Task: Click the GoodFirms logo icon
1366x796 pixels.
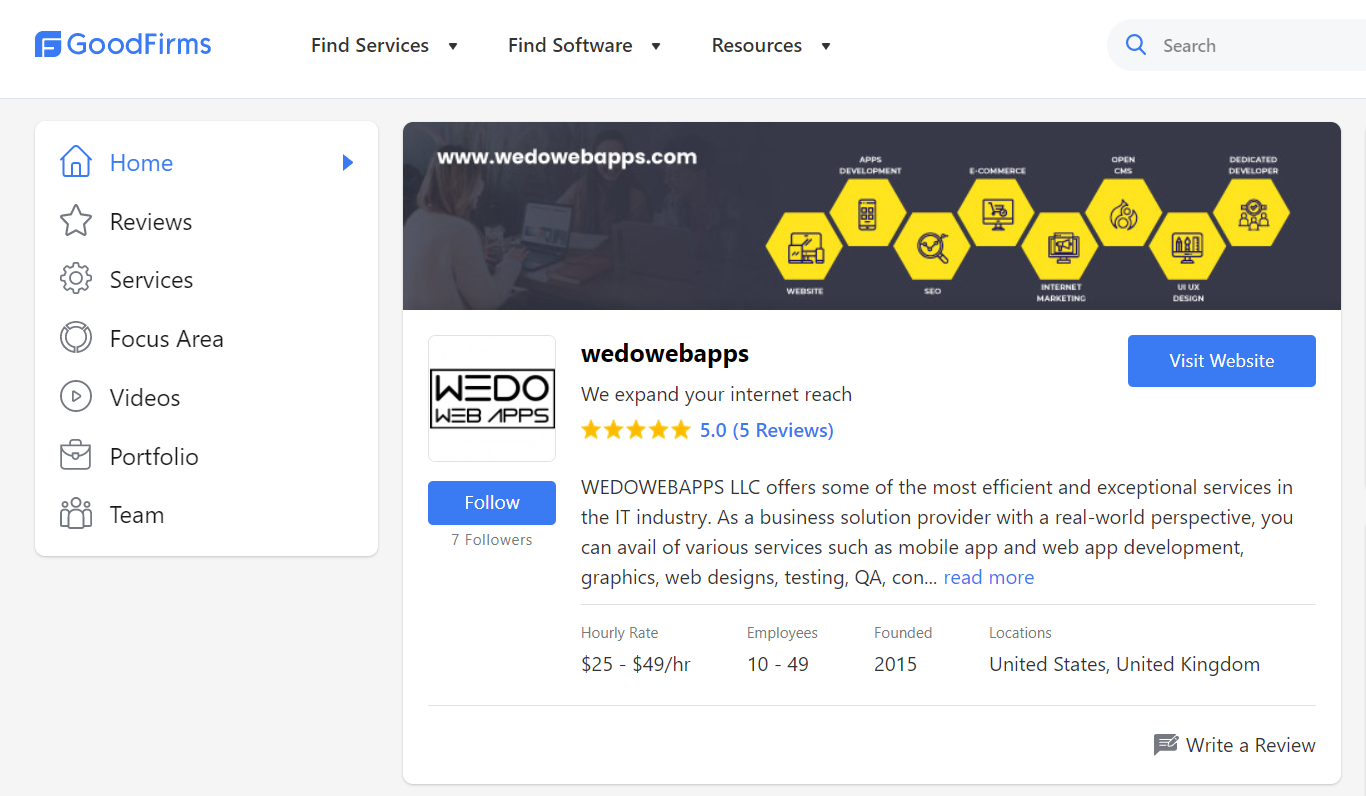Action: tap(48, 45)
